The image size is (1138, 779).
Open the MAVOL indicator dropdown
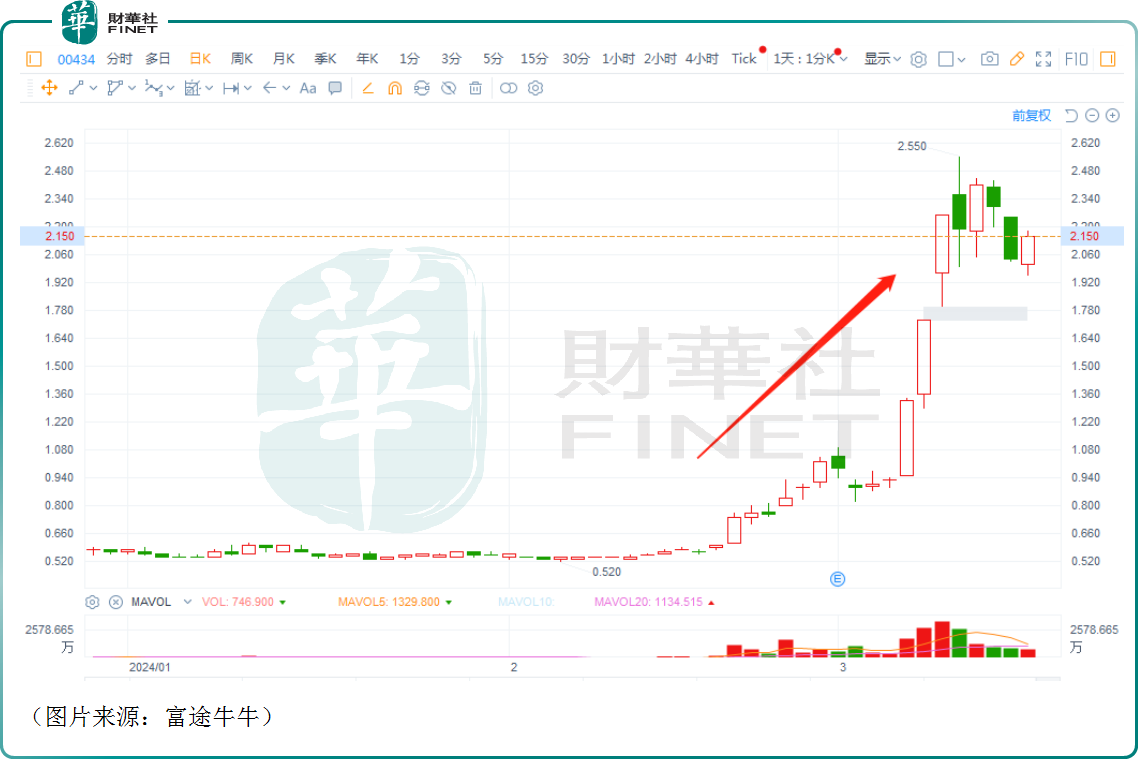point(187,602)
